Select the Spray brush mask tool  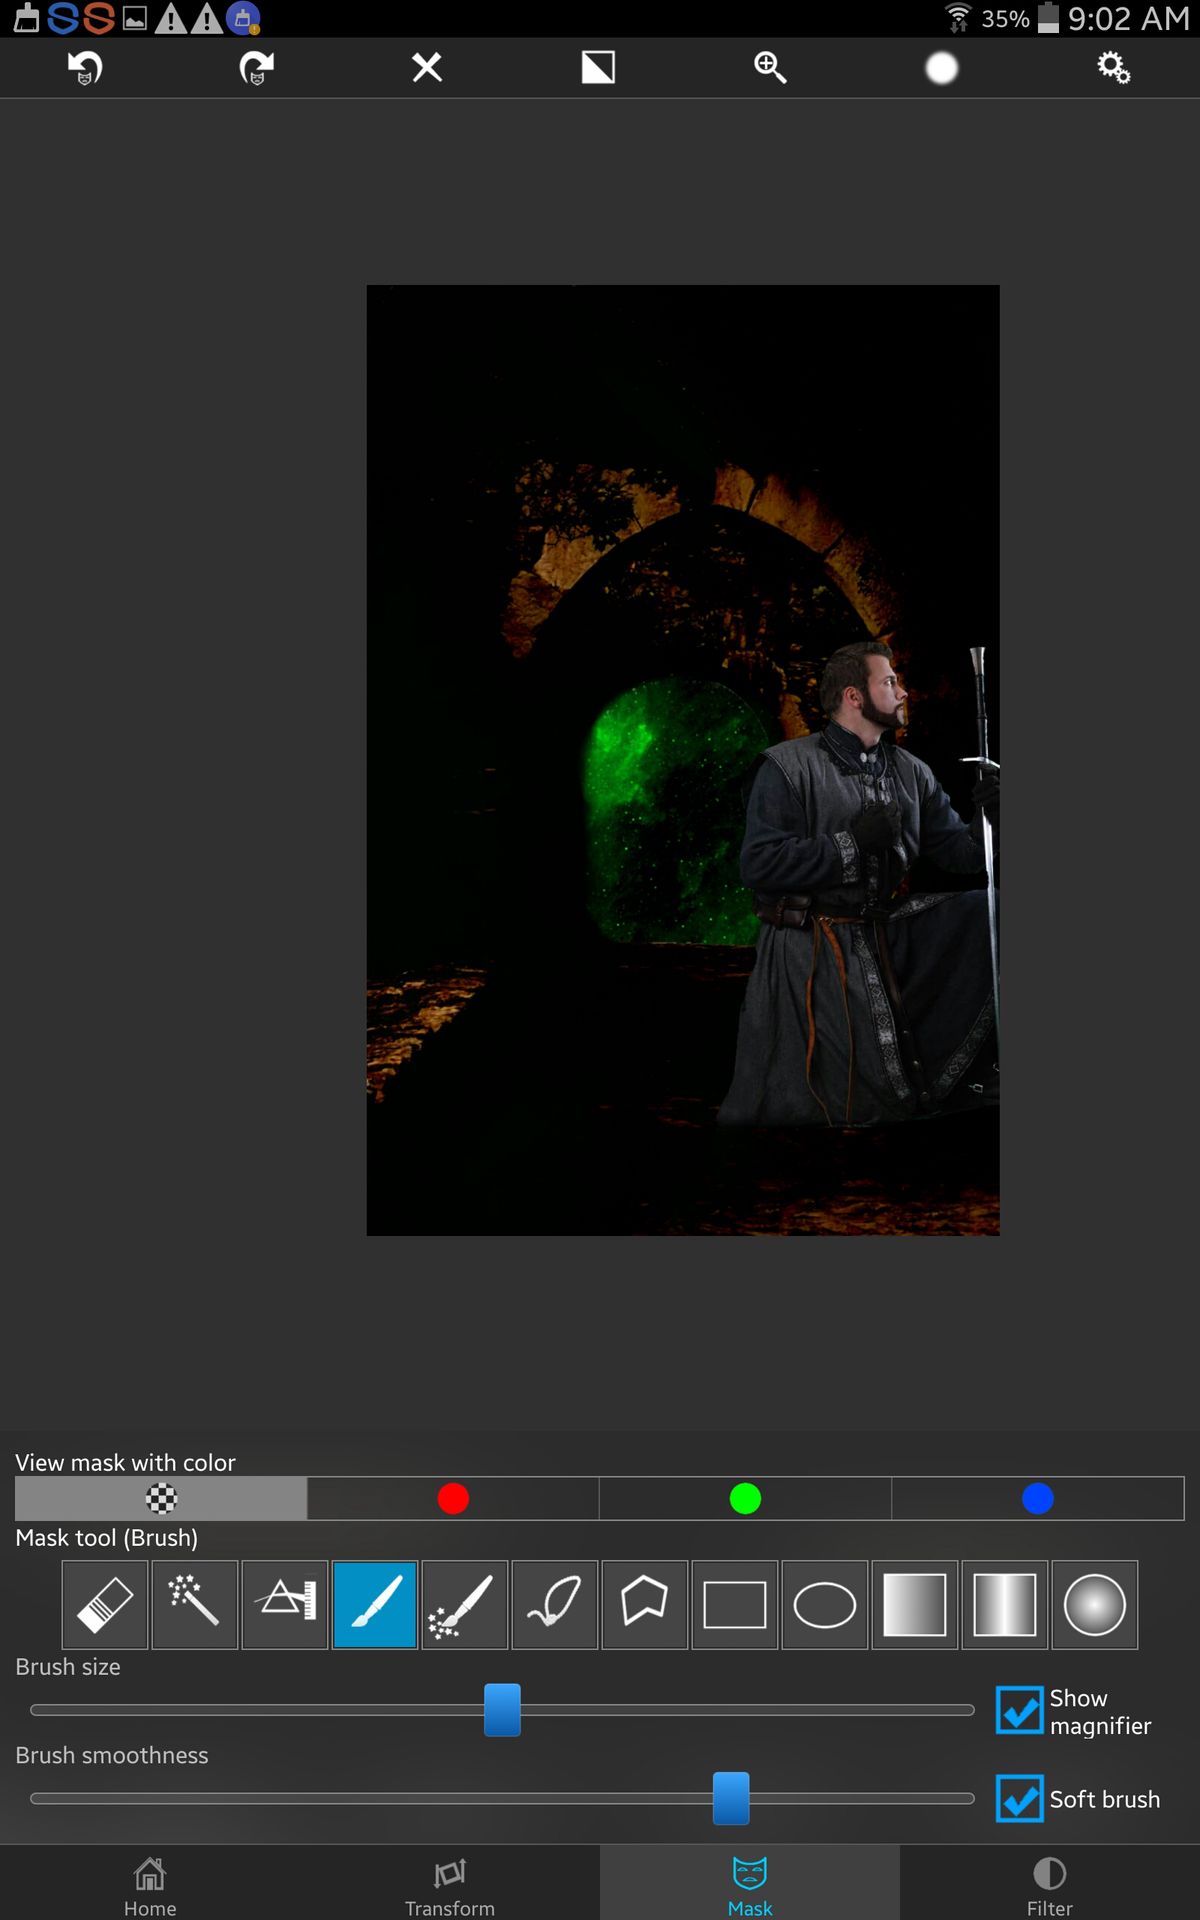[465, 1605]
